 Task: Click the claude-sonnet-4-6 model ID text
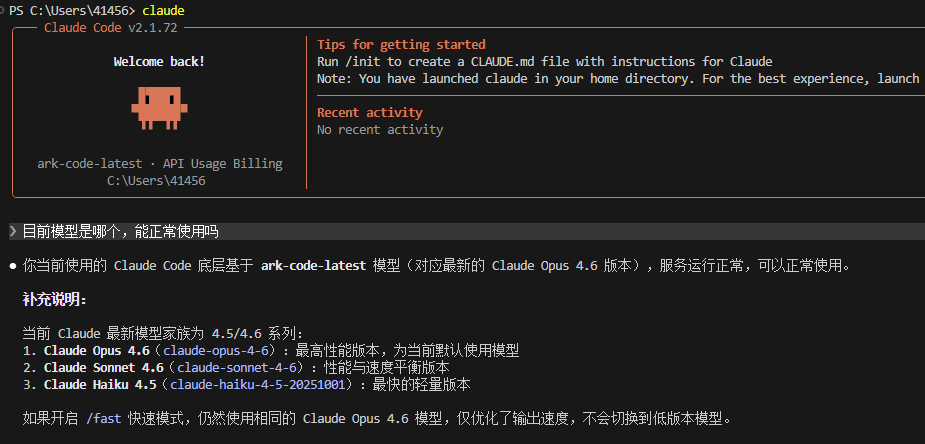point(241,368)
